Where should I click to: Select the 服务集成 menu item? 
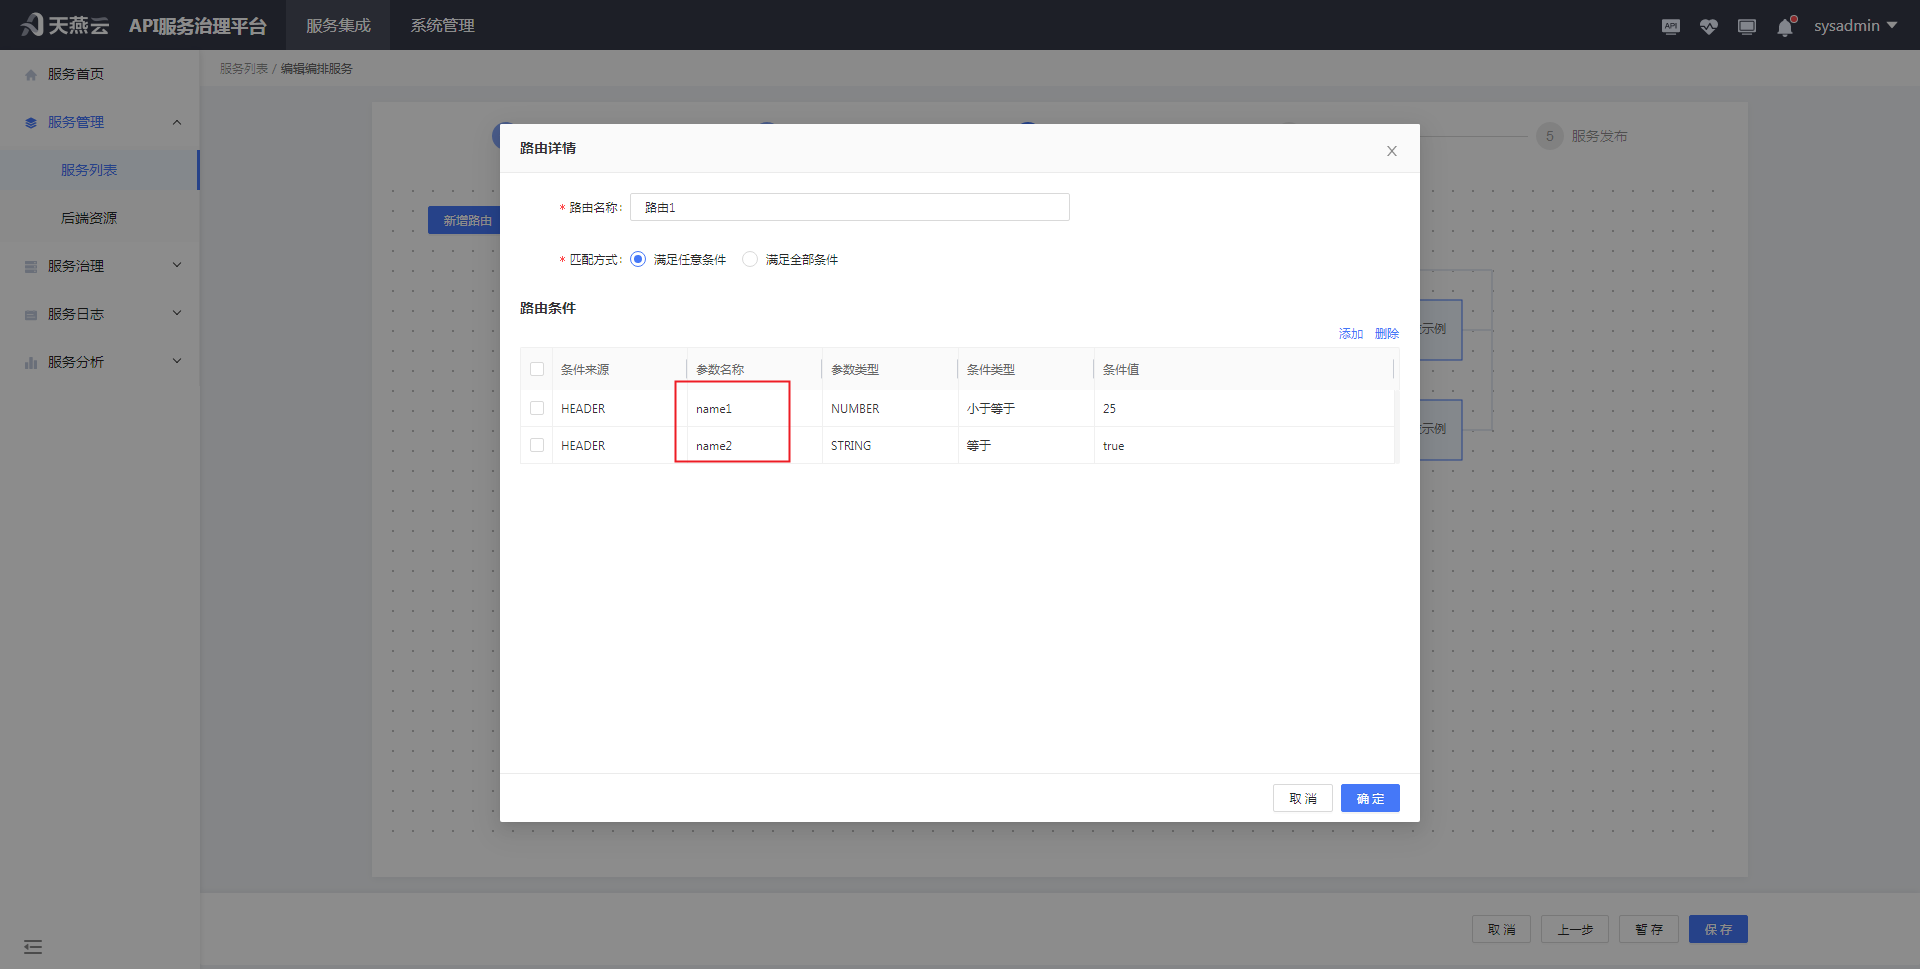point(338,25)
